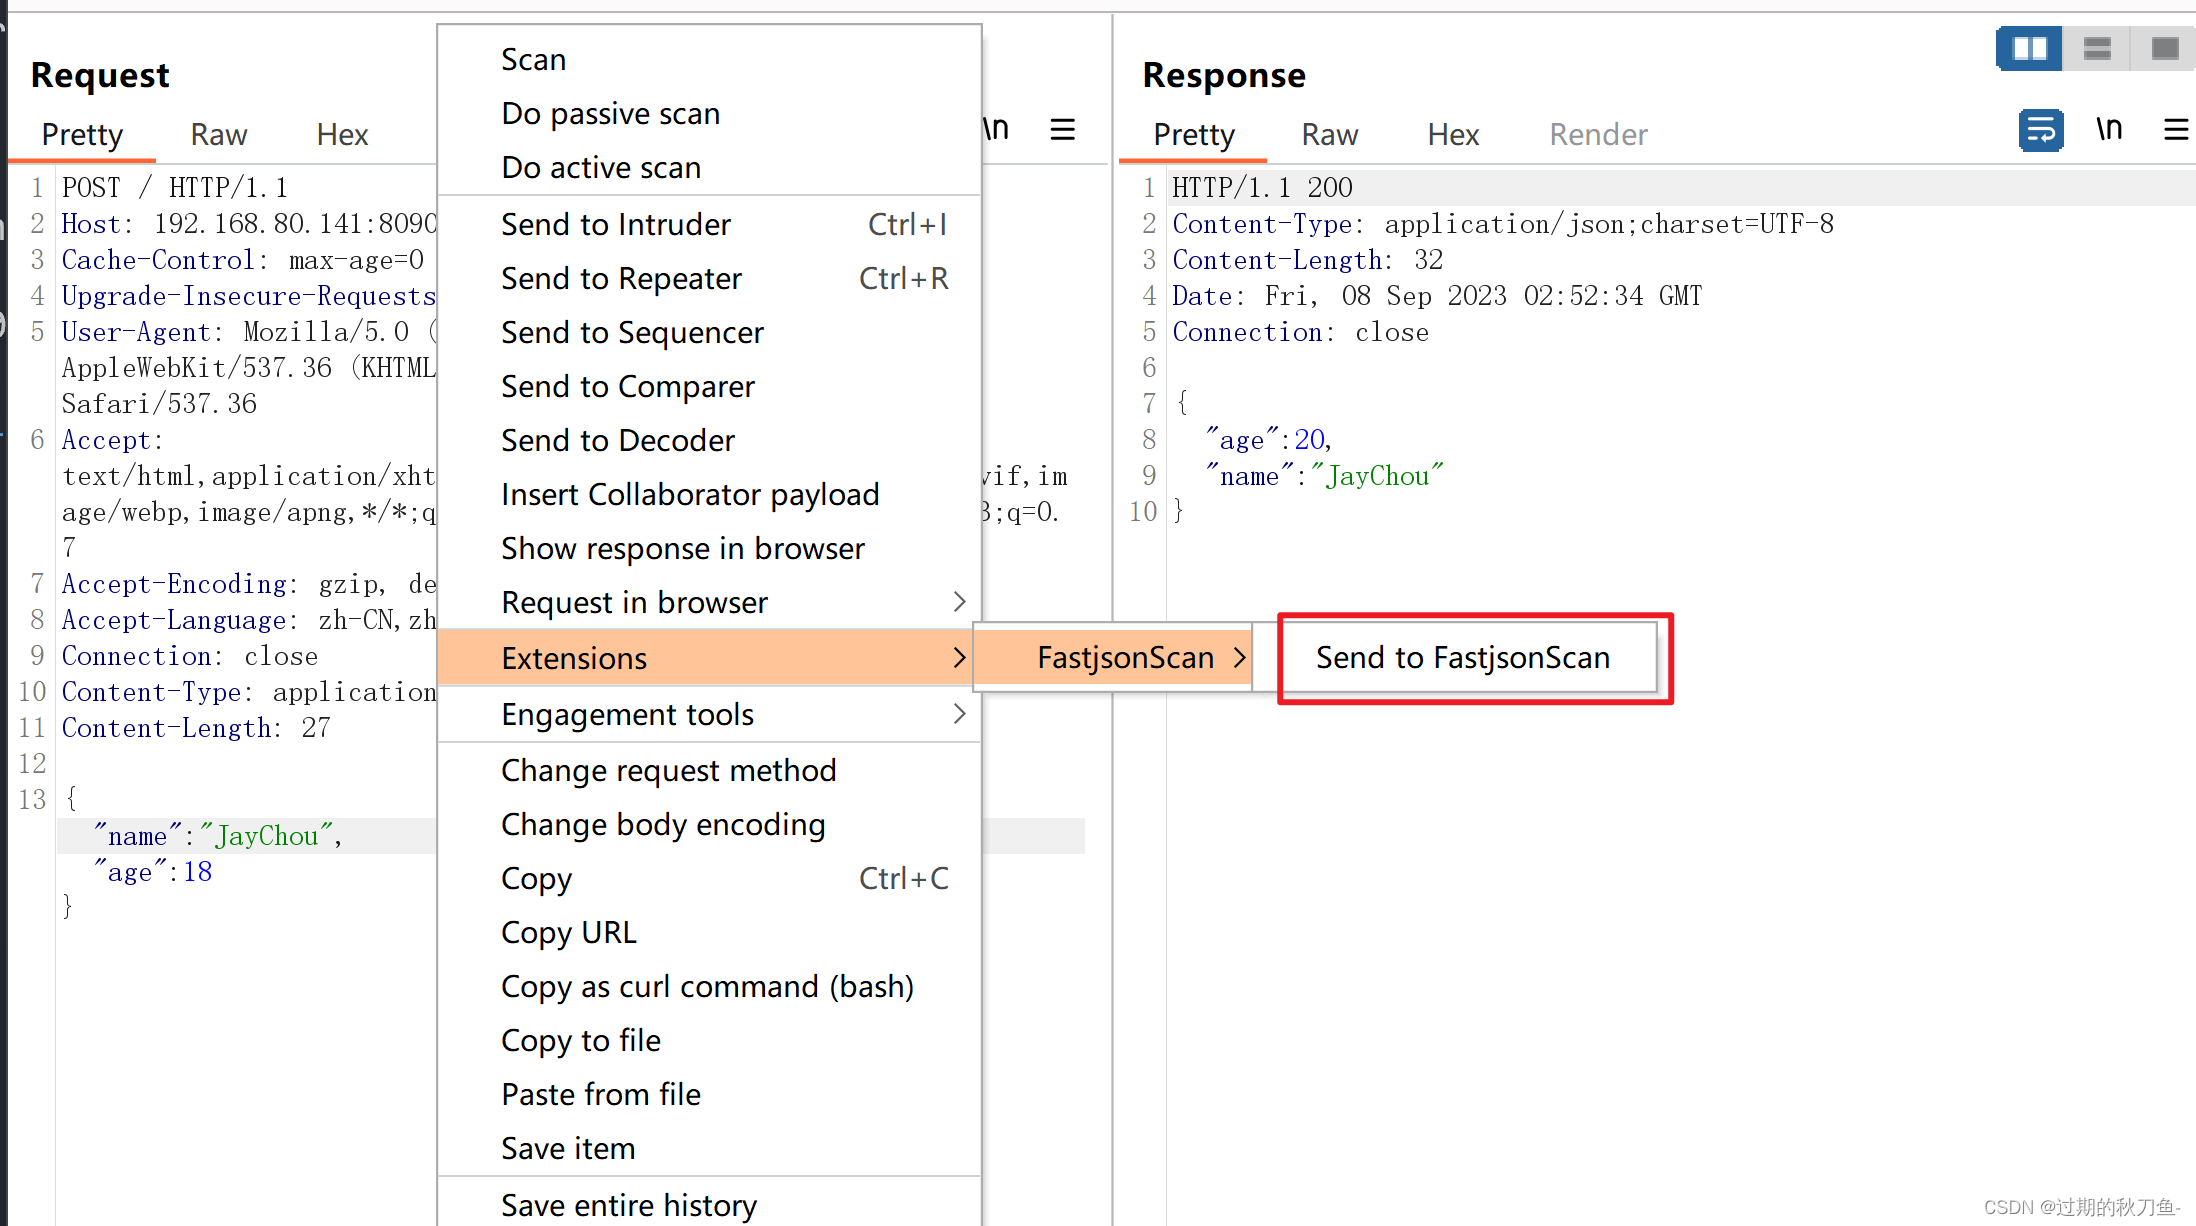Click Cache-Control header in request
2196x1226 pixels.
pos(243,260)
